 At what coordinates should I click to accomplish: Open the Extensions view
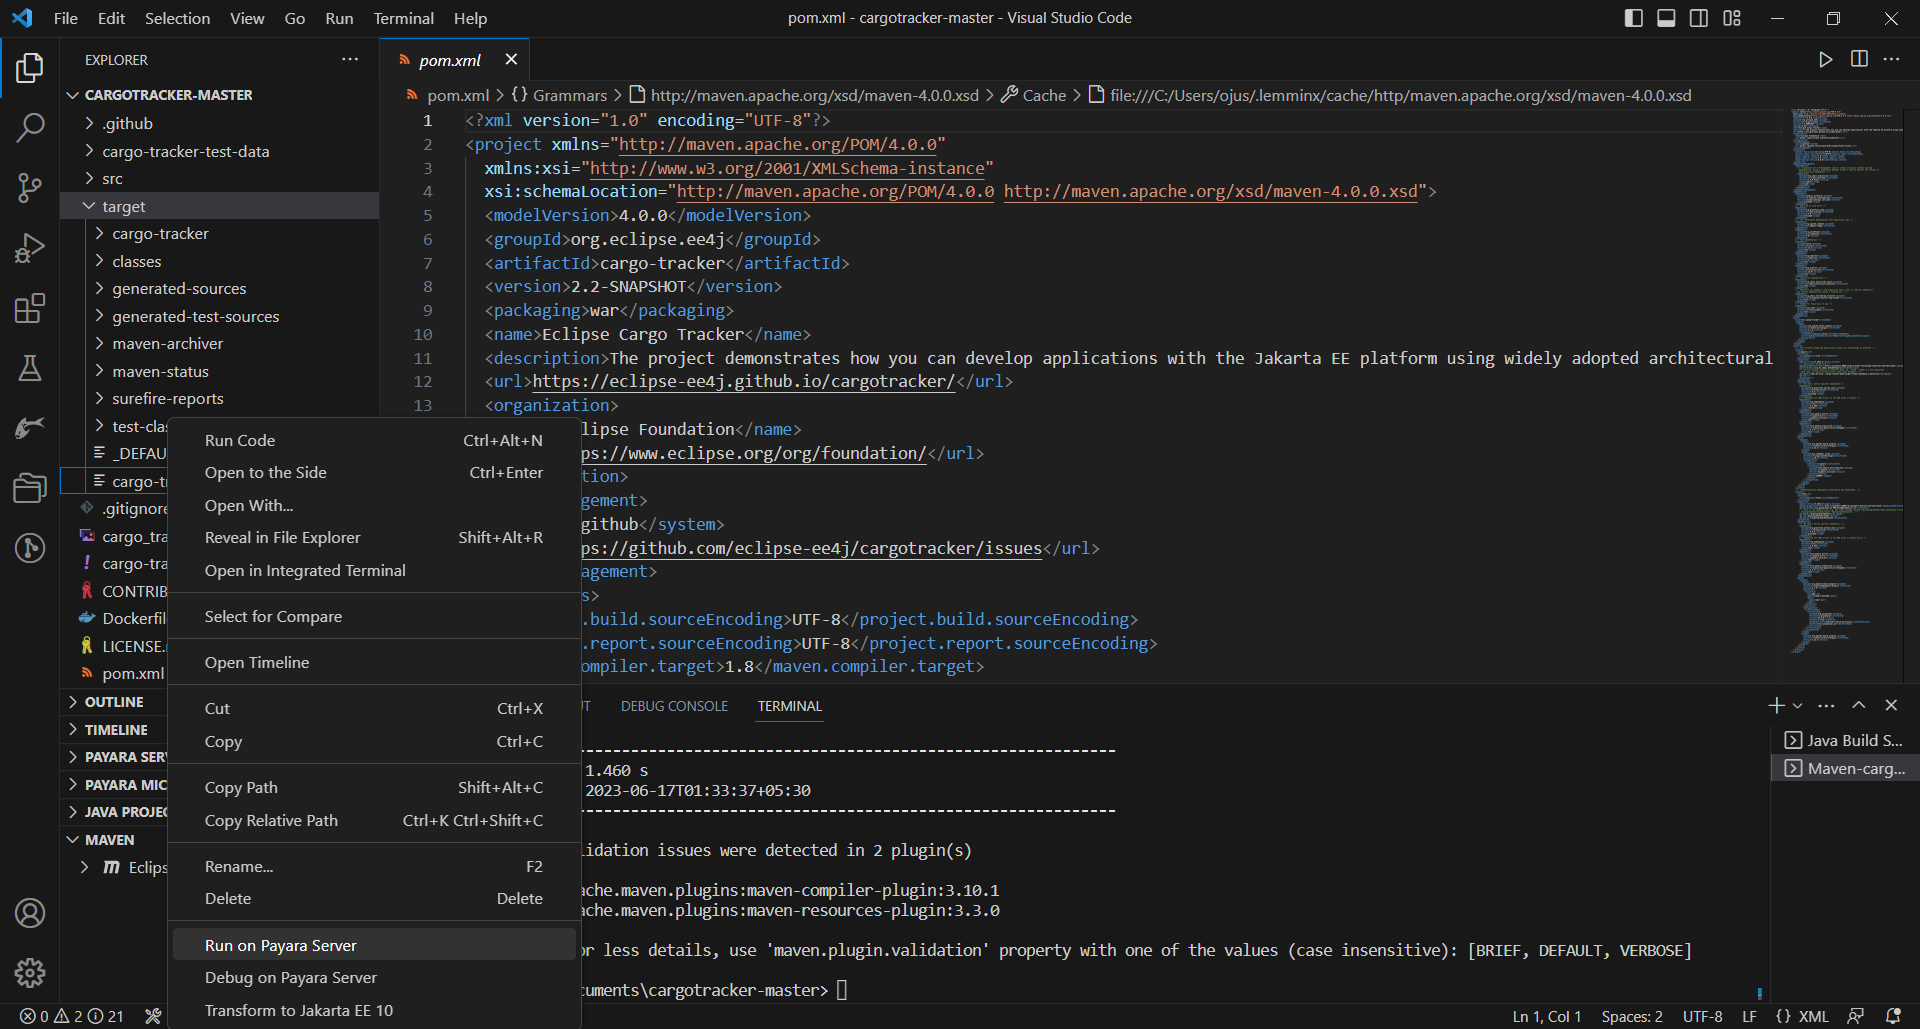click(x=30, y=308)
